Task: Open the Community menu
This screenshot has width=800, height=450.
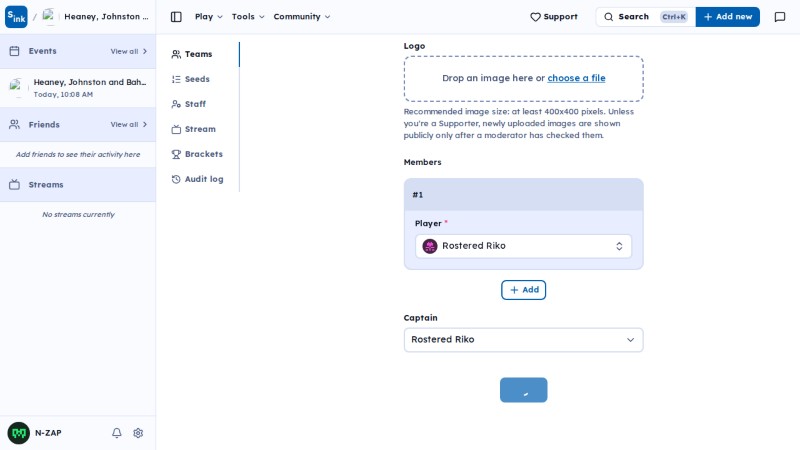Action: pos(302,17)
